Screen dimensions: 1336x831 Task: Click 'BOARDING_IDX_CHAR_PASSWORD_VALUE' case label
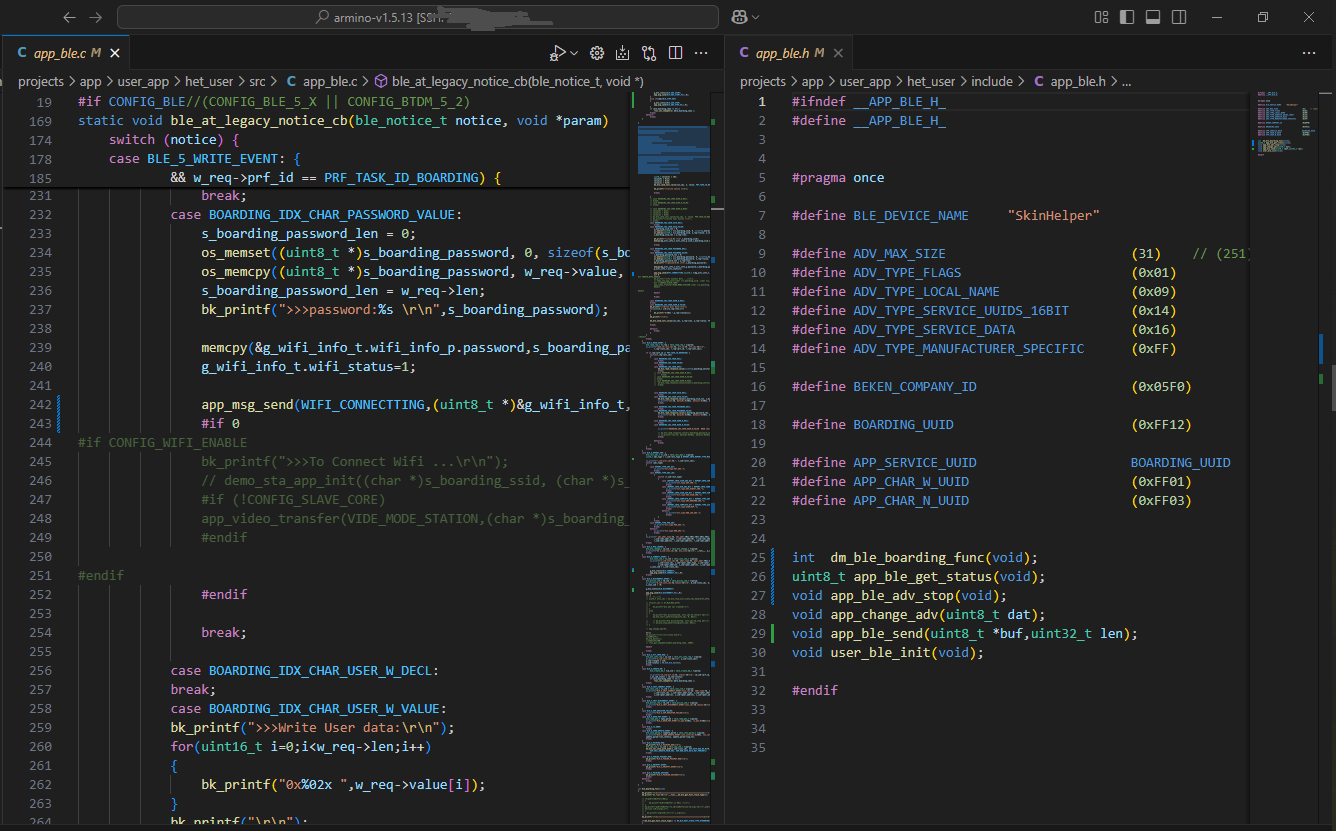point(332,216)
